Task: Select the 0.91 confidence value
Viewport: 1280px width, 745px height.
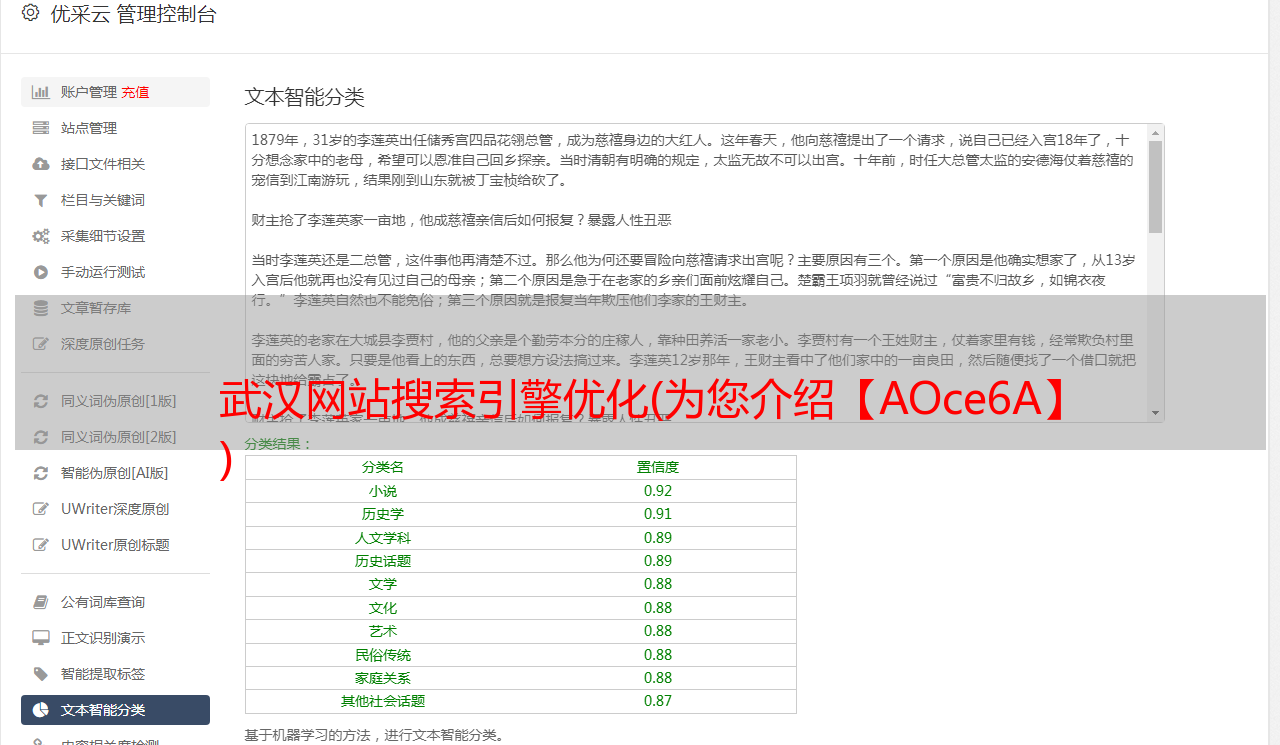Action: [658, 514]
